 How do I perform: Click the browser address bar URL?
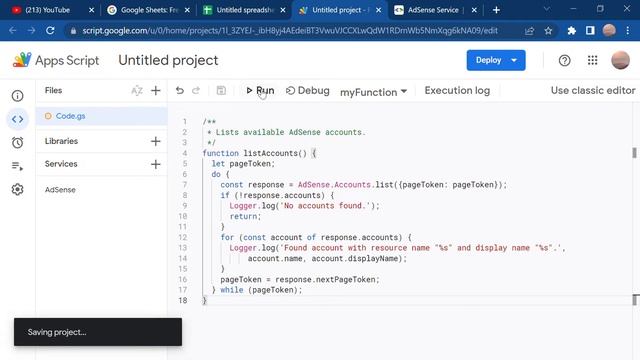point(290,31)
